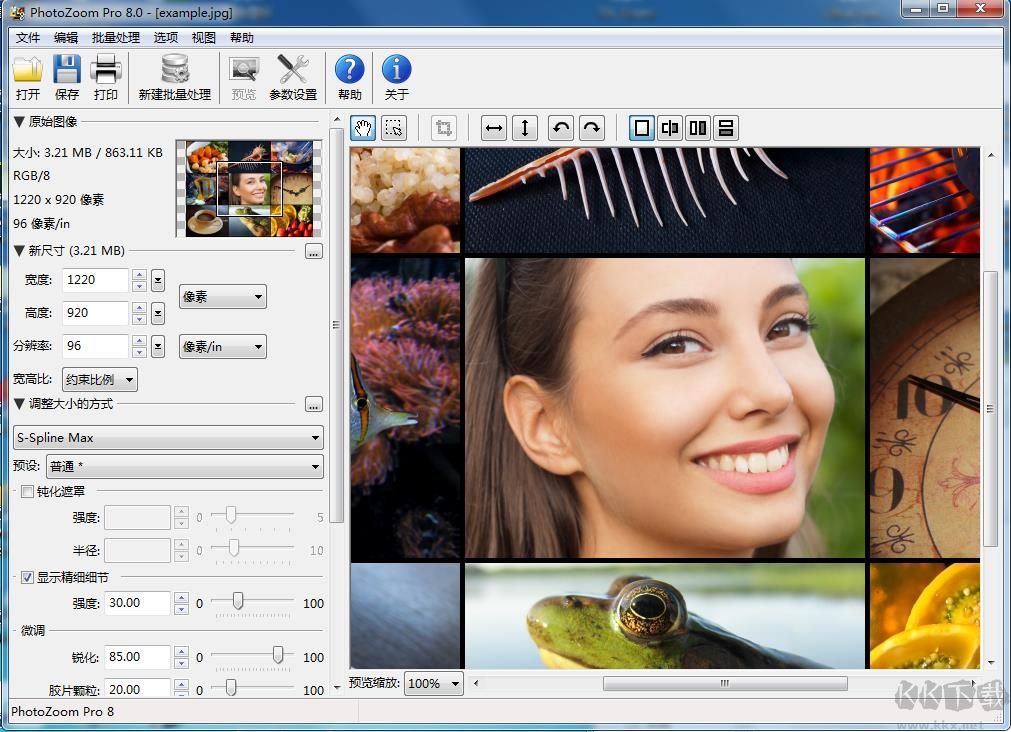The width and height of the screenshot is (1011, 732).
Task: Click the 保存 save icon
Action: click(67, 78)
